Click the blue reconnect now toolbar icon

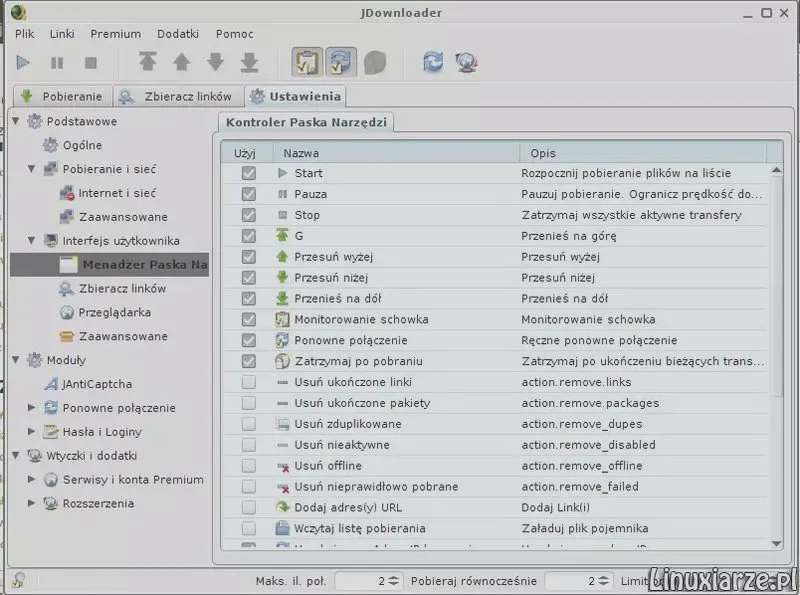pos(433,62)
